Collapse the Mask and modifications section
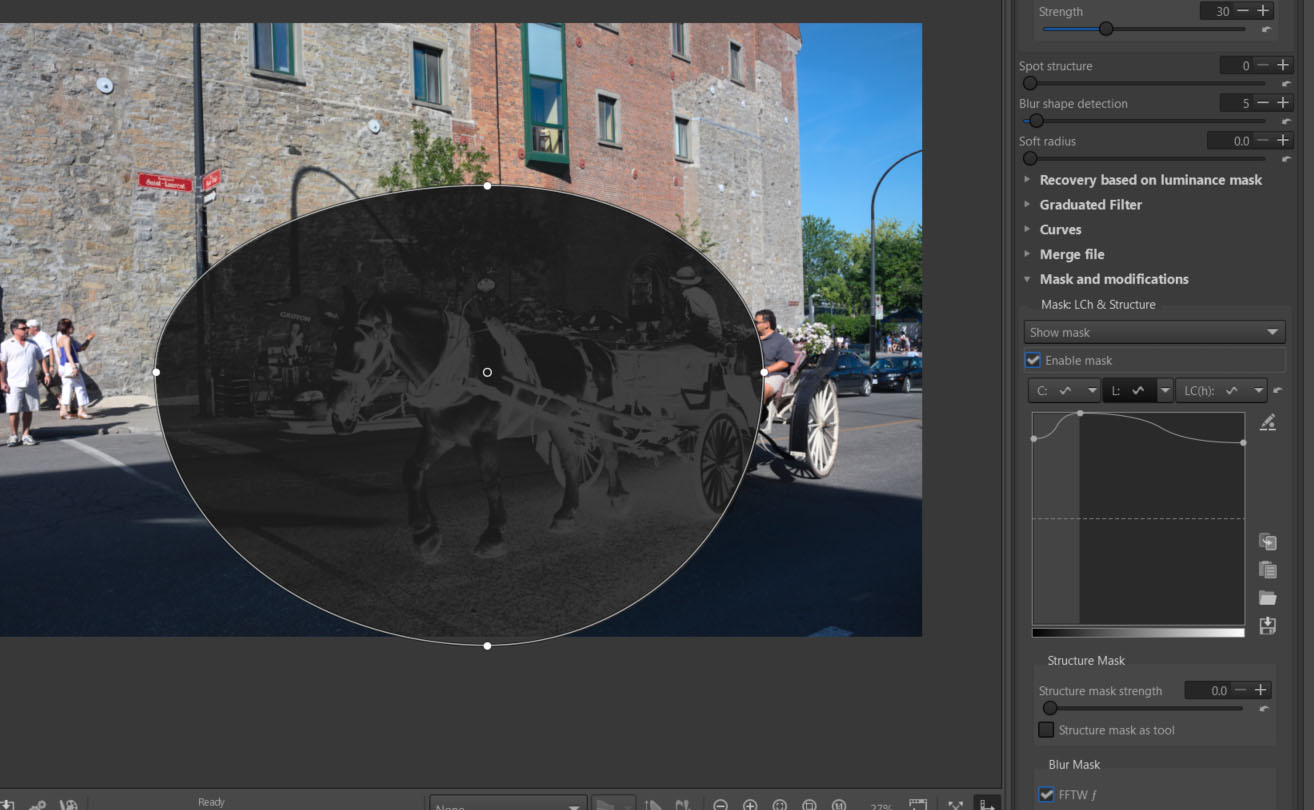Screen dimensions: 1314x810 coord(1113,279)
